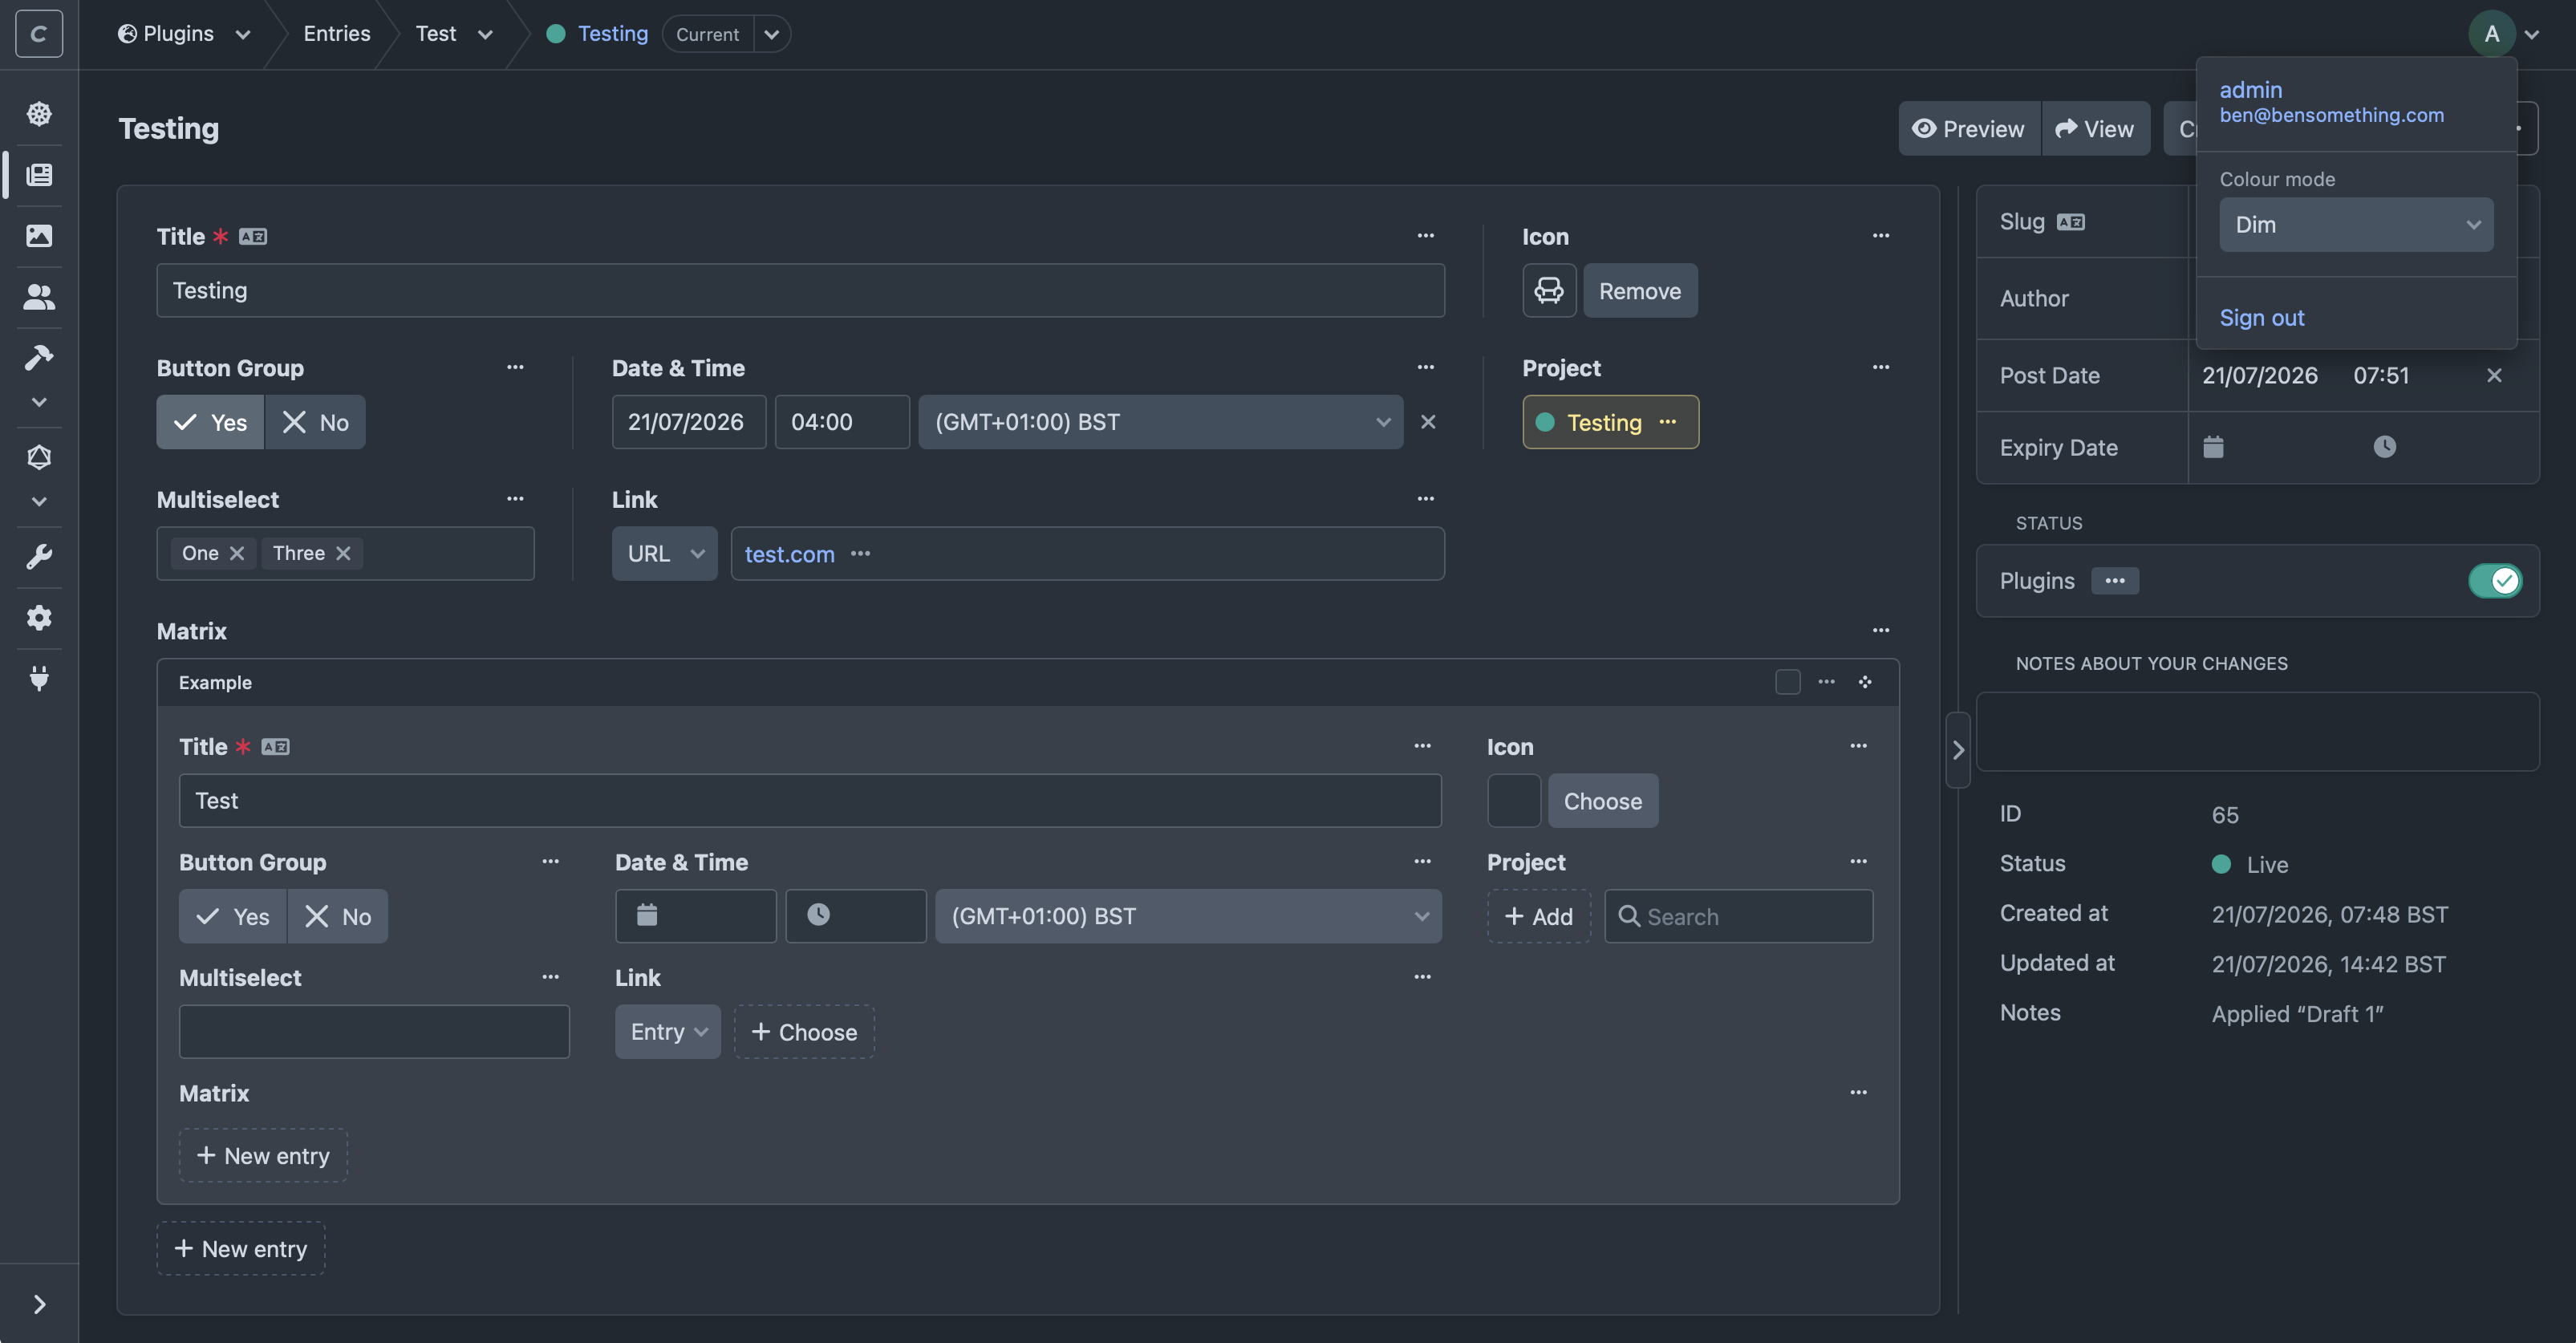Open the Settings gear in sidebar
Screen dimensions: 2576x1343
39,617
